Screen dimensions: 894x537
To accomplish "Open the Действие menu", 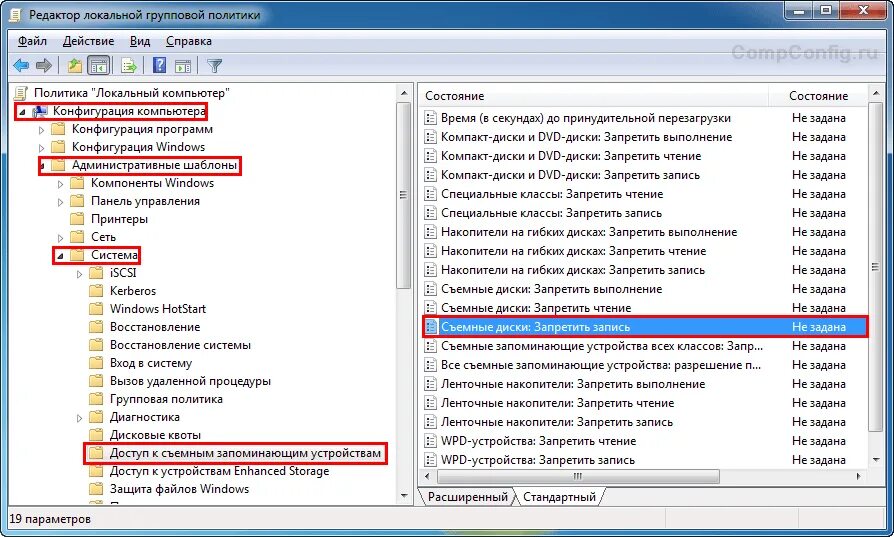I will coord(88,41).
